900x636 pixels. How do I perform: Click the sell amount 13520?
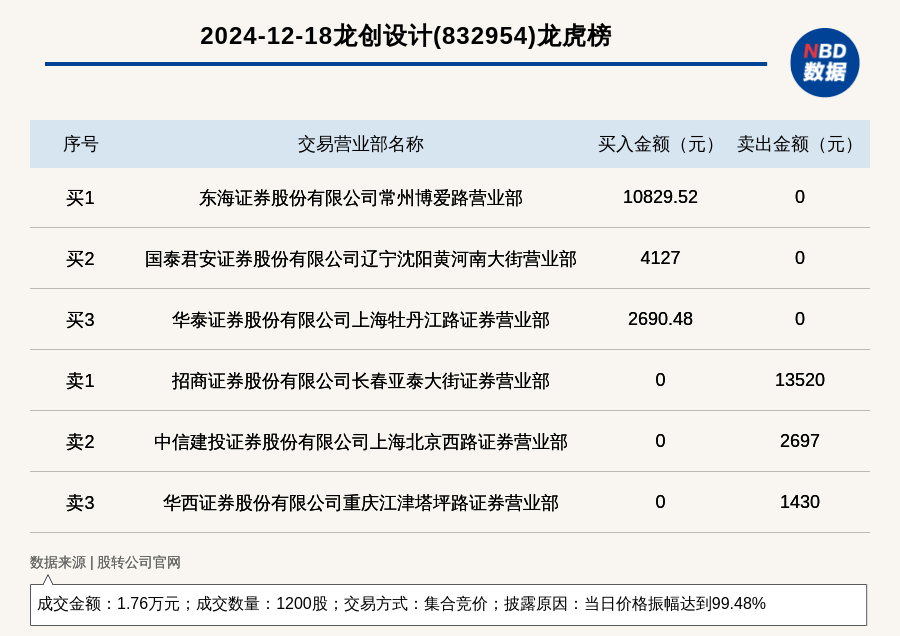click(x=800, y=379)
